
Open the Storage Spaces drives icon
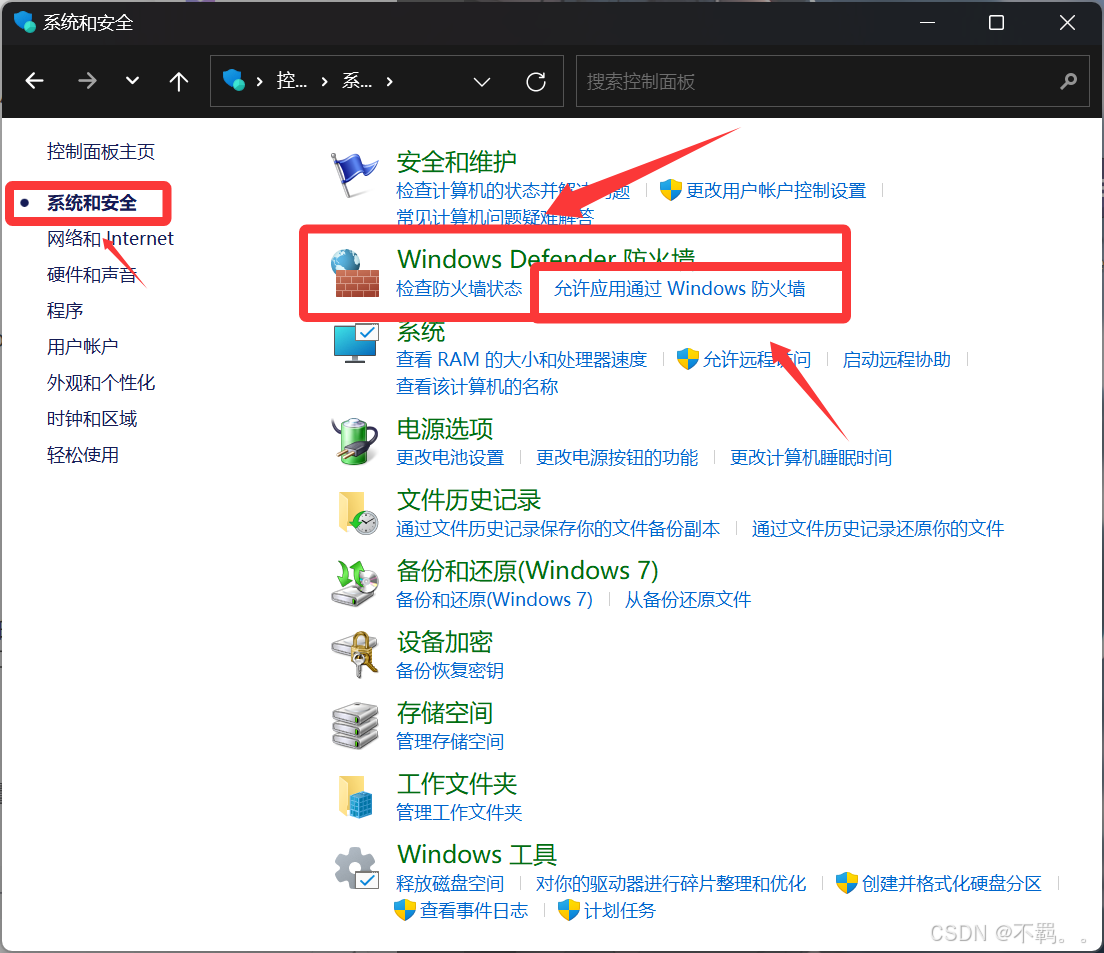(355, 726)
